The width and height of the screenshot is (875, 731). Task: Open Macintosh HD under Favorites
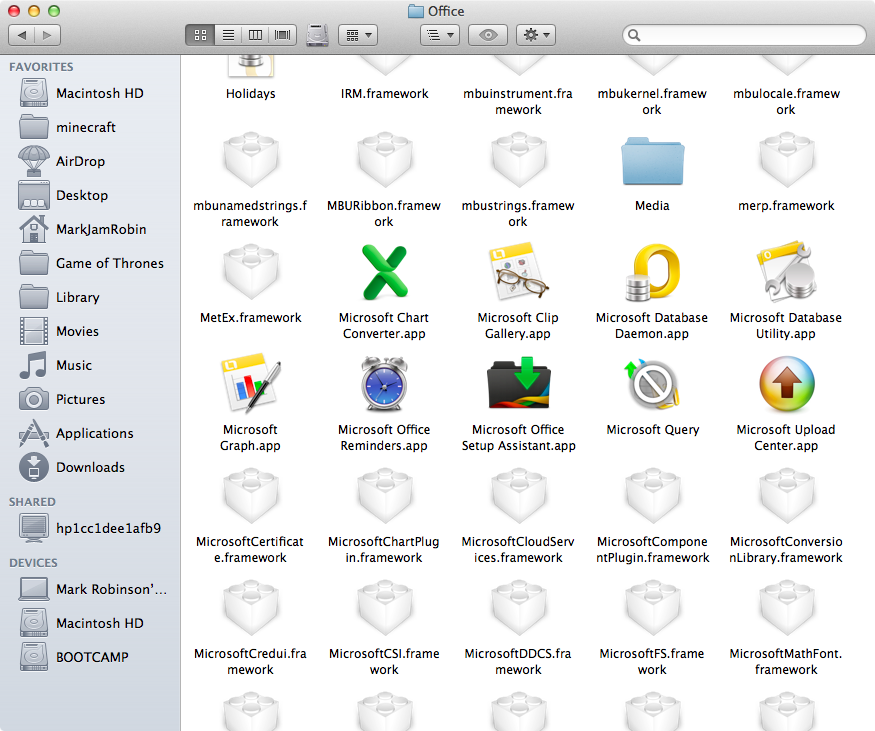coord(90,93)
